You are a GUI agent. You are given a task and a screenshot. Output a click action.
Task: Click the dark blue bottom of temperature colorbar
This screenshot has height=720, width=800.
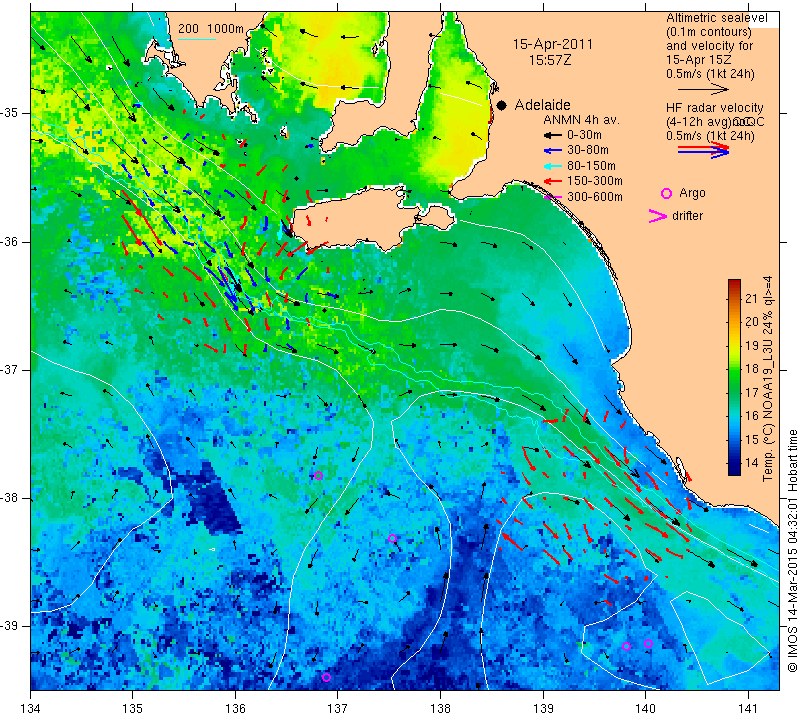[734, 470]
